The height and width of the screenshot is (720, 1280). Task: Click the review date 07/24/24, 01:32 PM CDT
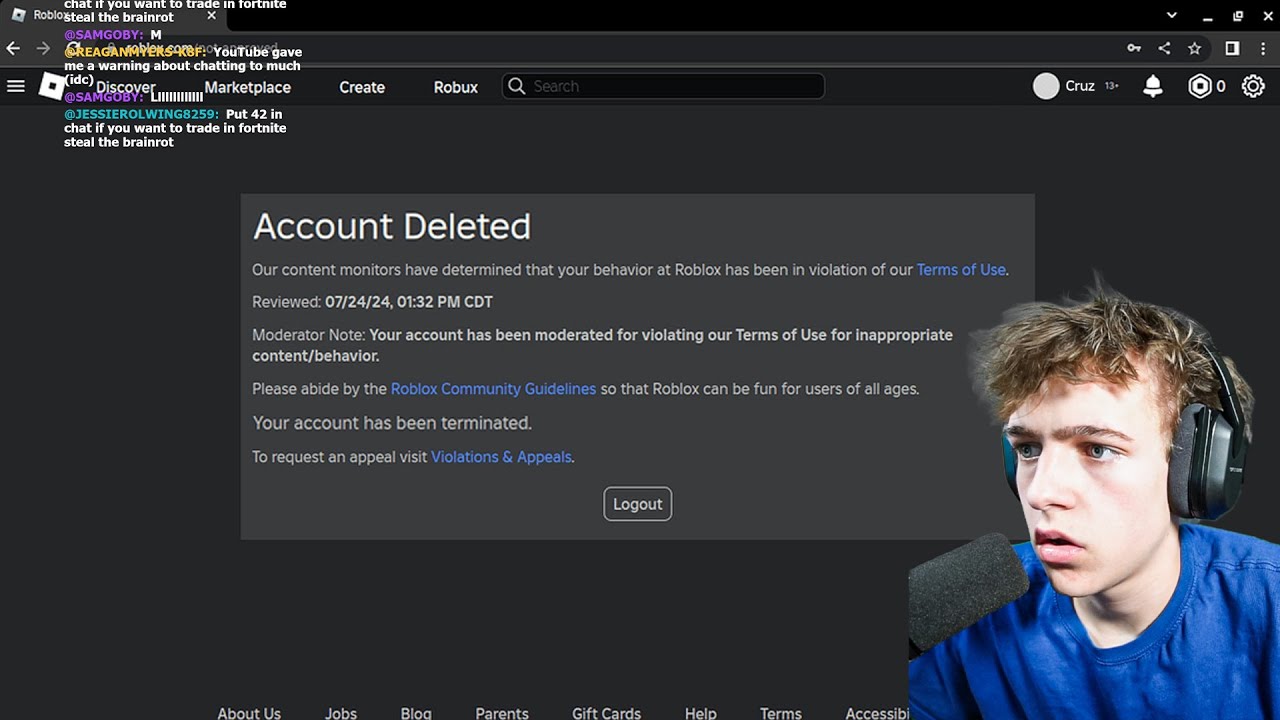pos(409,302)
